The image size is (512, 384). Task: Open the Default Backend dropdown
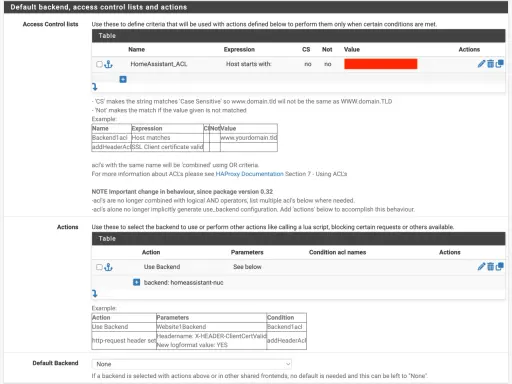pos(191,364)
